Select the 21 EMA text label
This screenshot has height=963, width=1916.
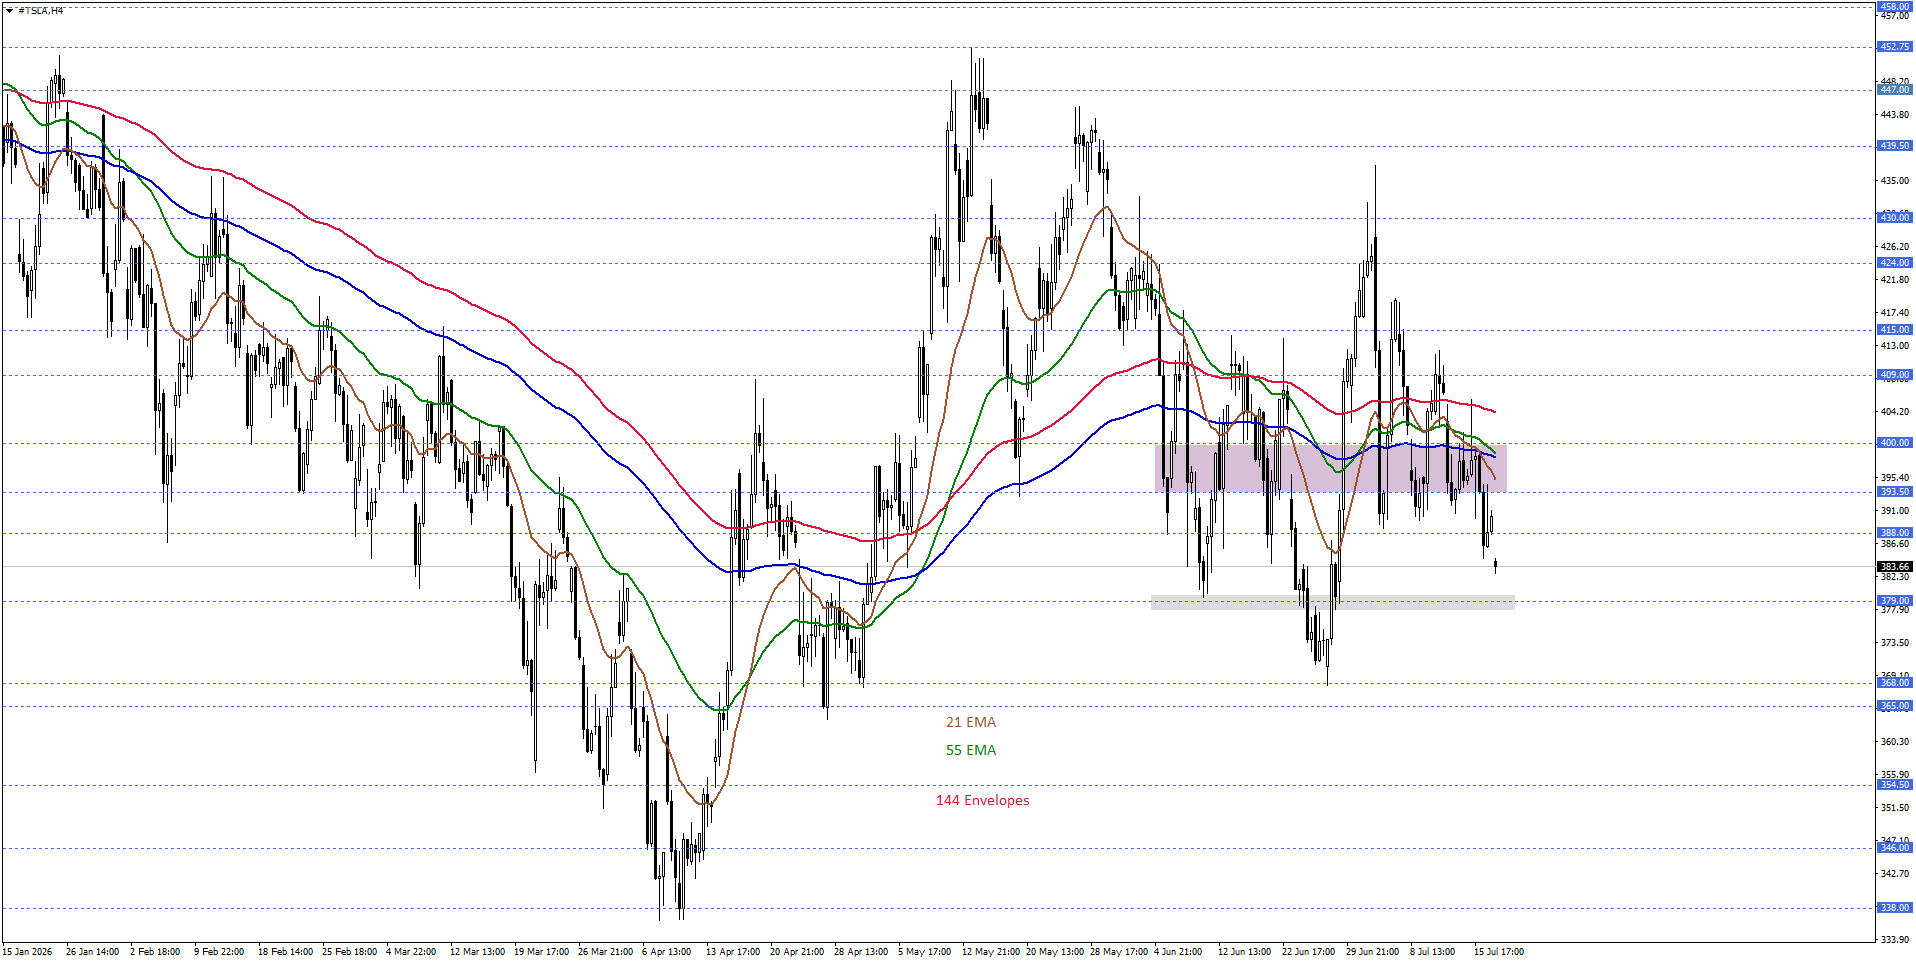971,722
